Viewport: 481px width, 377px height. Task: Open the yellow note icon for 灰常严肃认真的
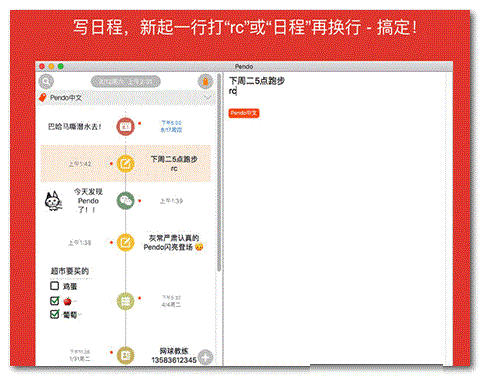[x=125, y=242]
